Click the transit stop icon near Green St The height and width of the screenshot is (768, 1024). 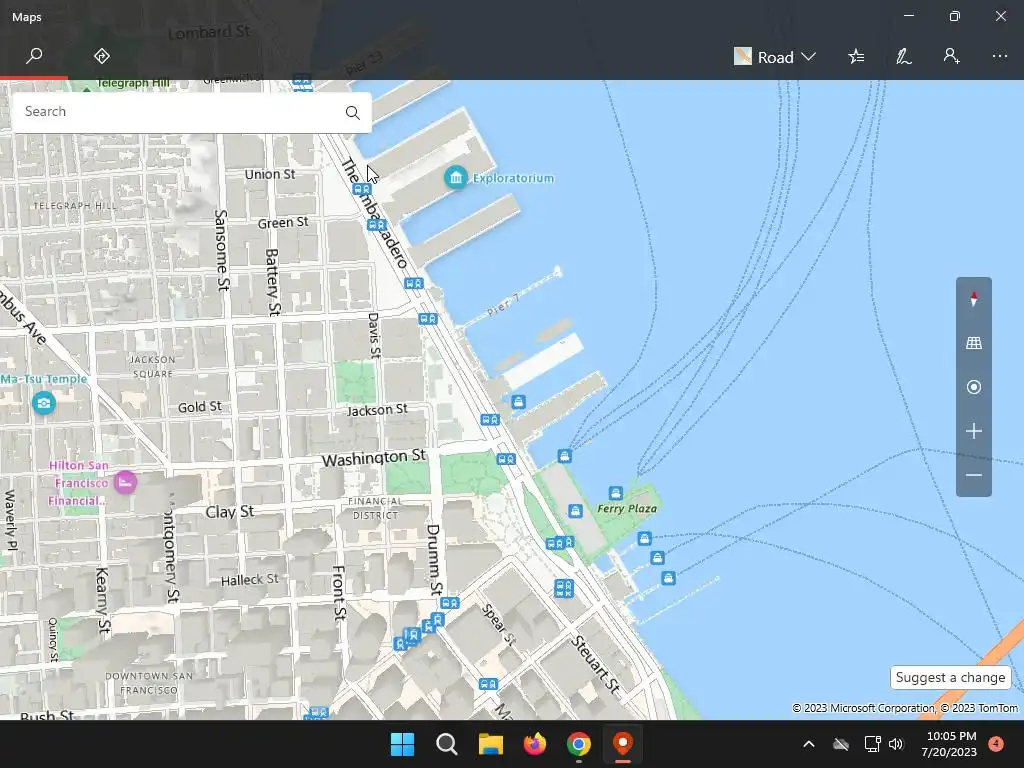click(377, 225)
